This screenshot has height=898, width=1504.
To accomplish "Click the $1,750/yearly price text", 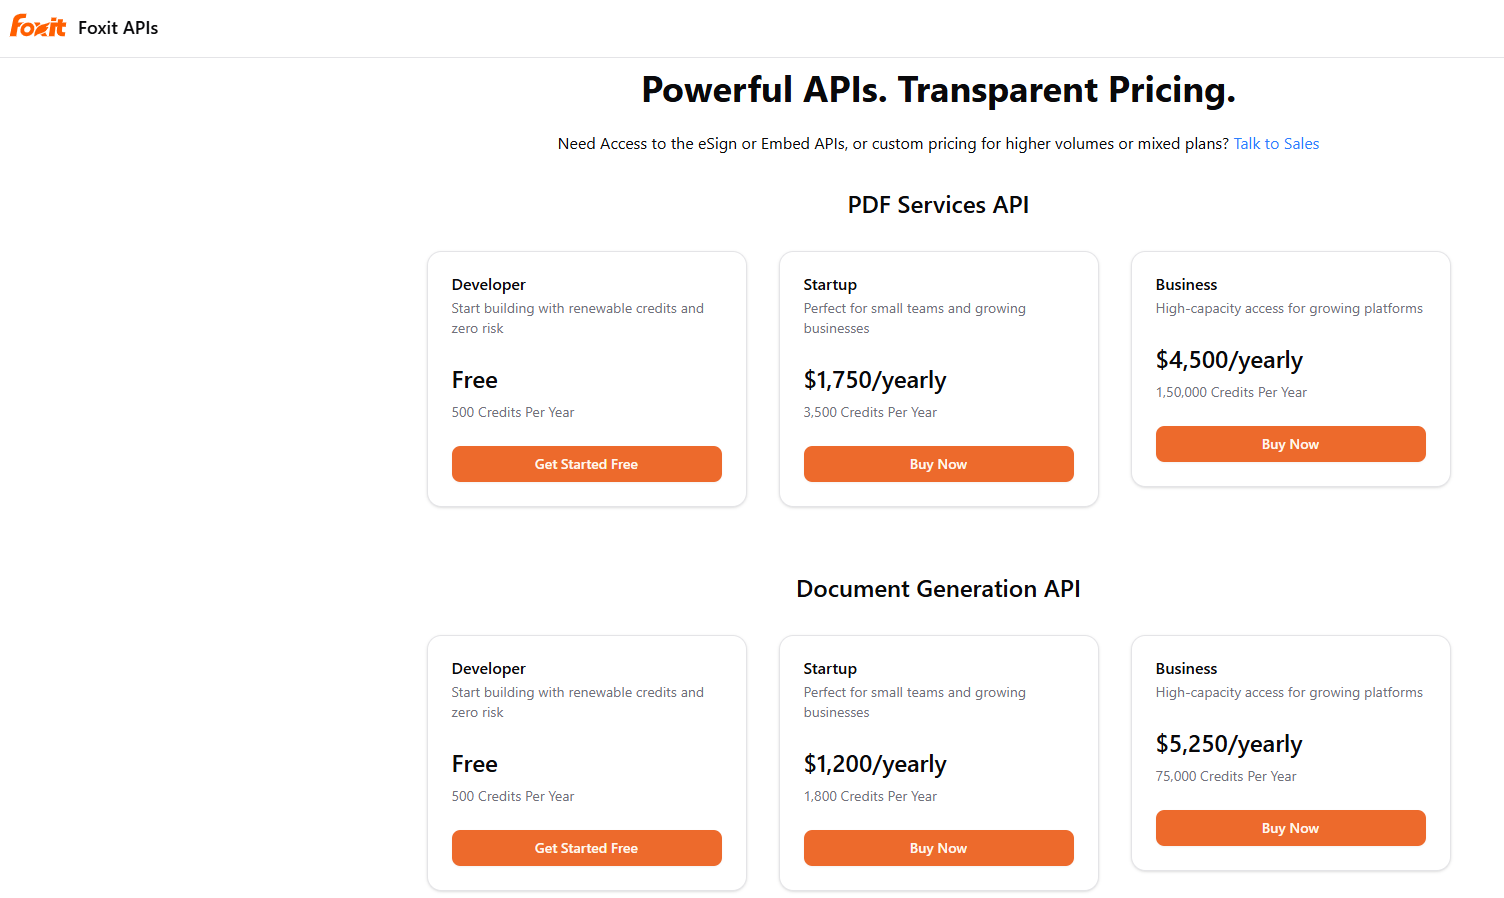I will tap(875, 380).
